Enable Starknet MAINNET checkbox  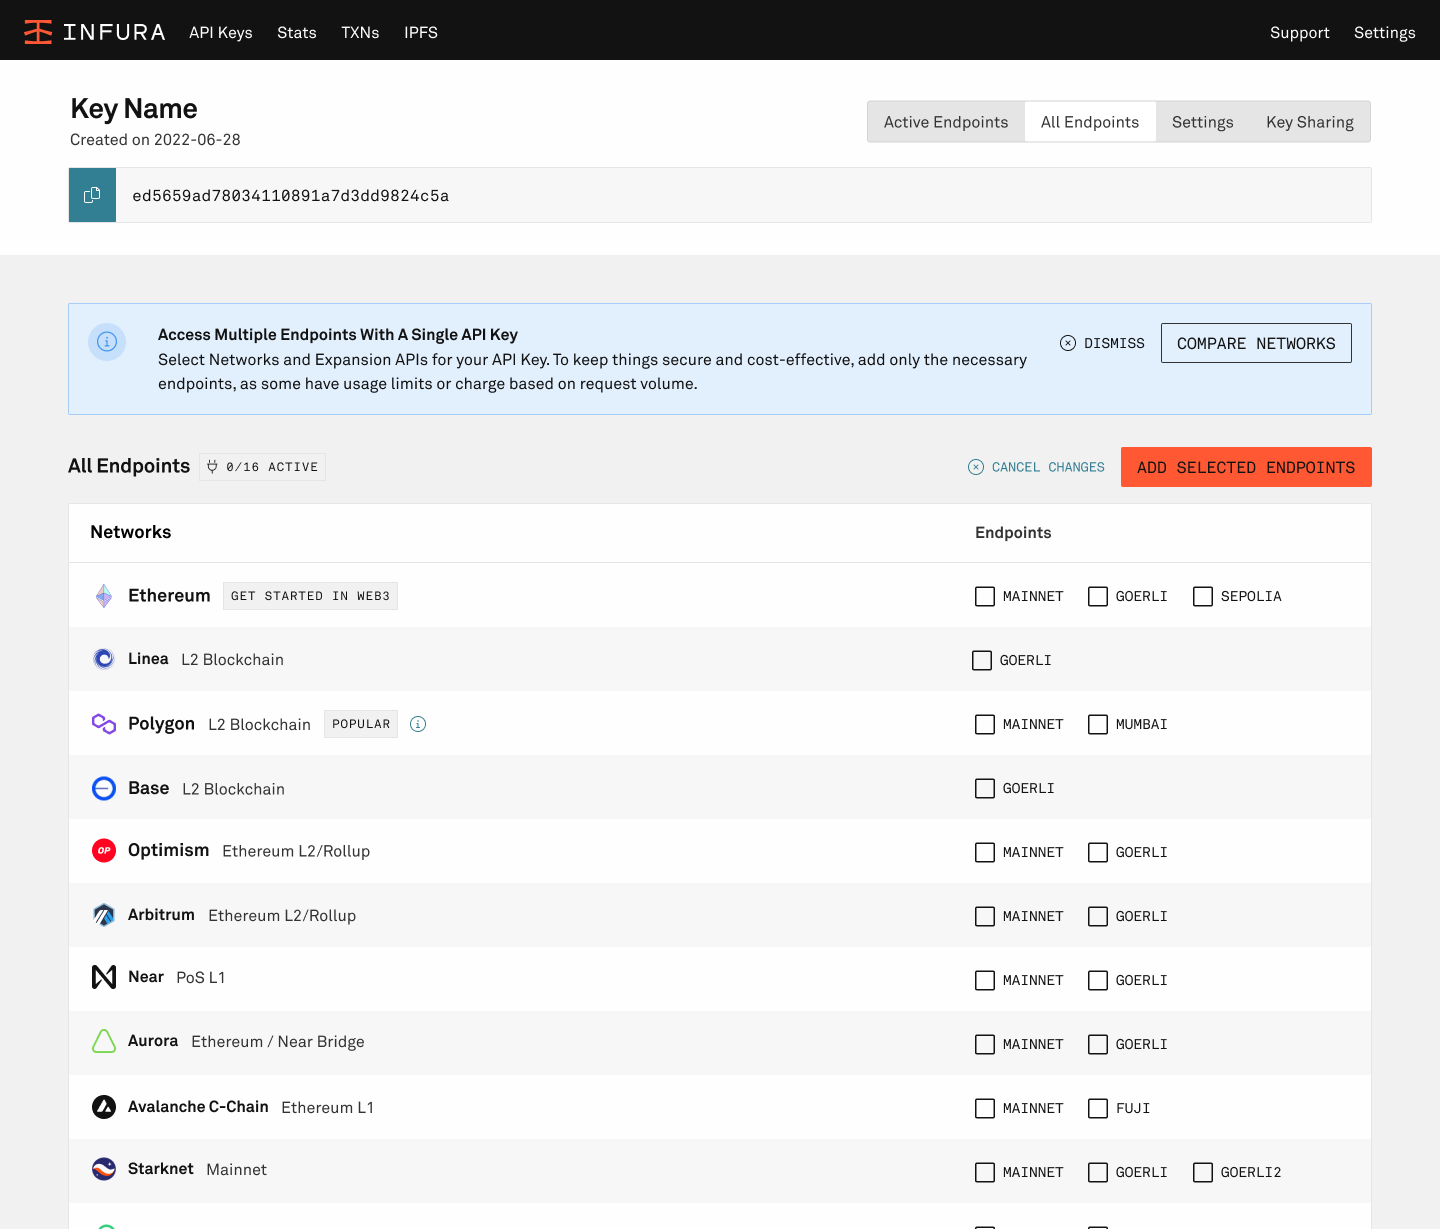[x=985, y=1172]
